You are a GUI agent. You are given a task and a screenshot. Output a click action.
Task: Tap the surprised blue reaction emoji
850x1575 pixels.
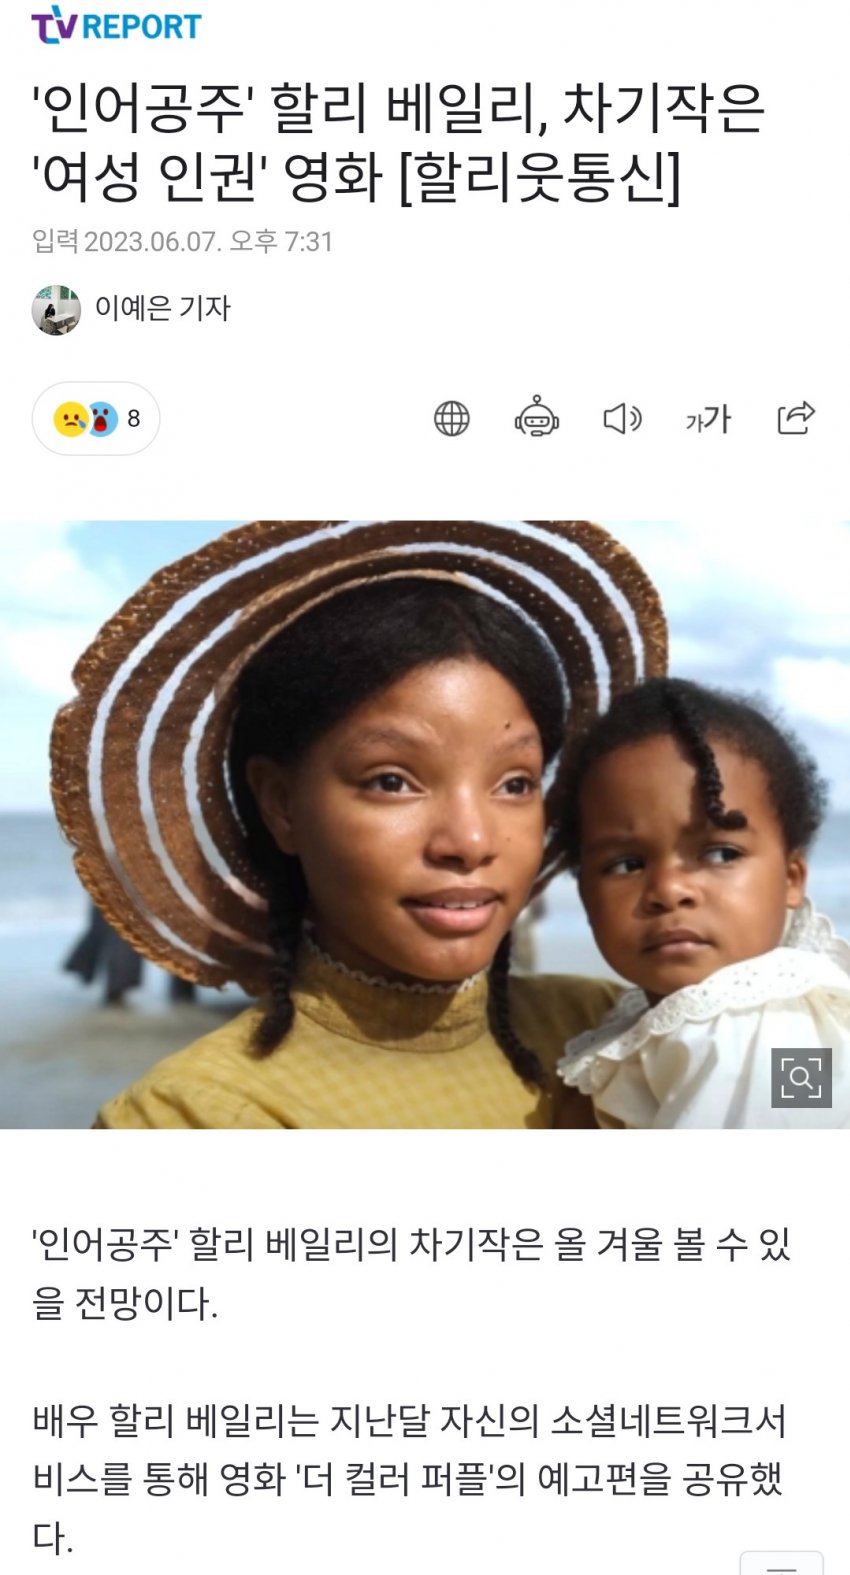101,418
